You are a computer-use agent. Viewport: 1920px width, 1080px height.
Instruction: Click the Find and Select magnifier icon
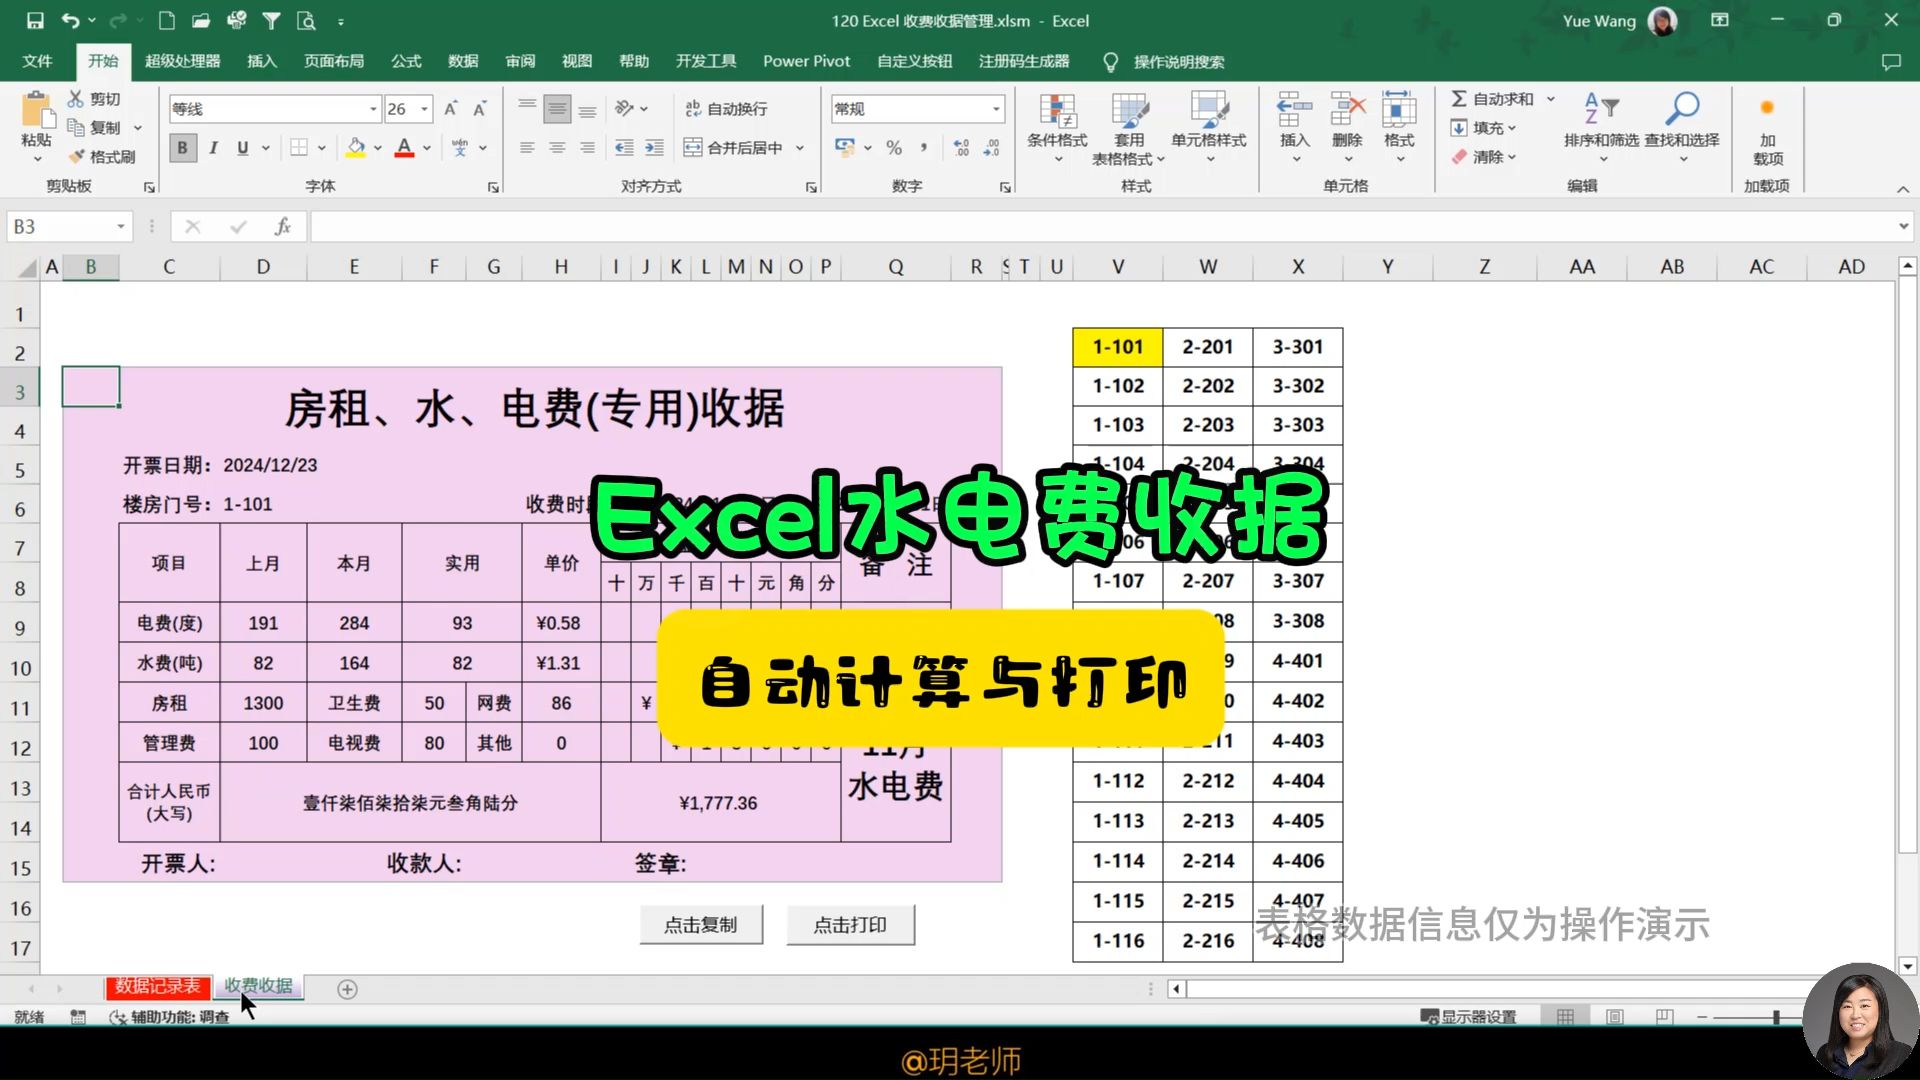click(1682, 108)
